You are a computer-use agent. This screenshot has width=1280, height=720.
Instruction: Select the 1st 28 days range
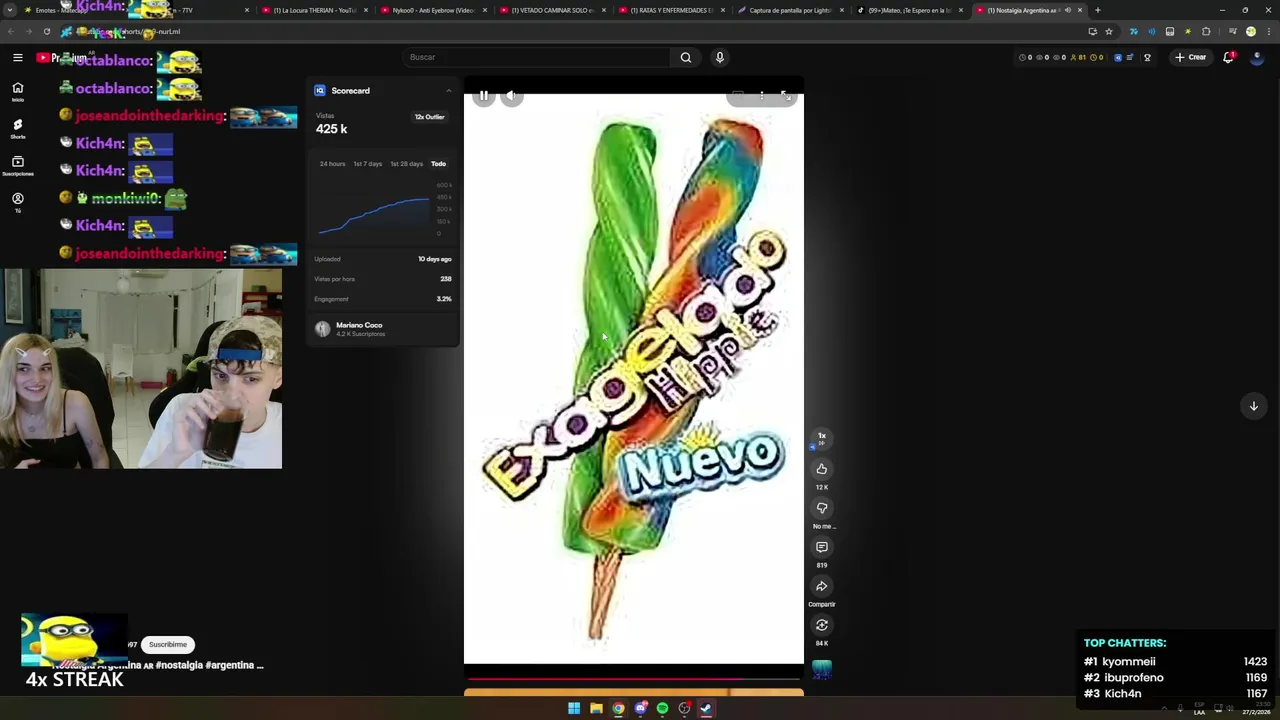coord(406,164)
